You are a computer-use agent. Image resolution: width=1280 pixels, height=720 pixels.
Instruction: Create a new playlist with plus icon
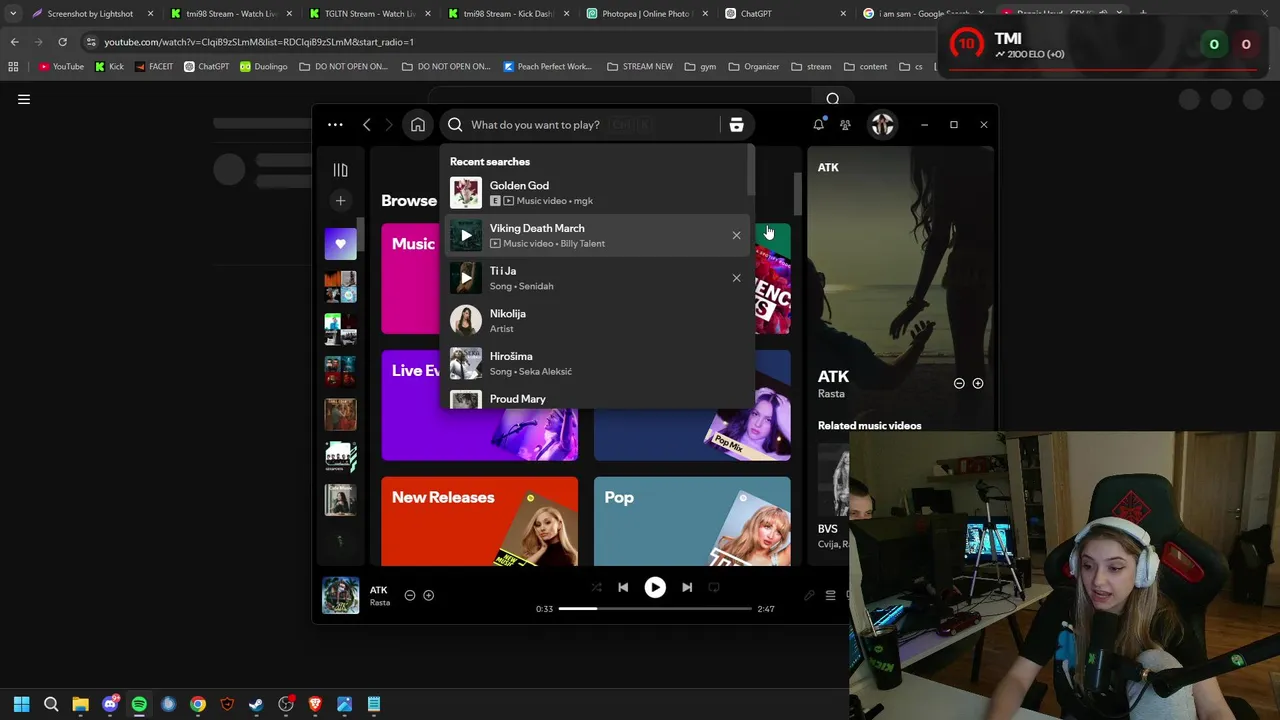click(x=340, y=201)
